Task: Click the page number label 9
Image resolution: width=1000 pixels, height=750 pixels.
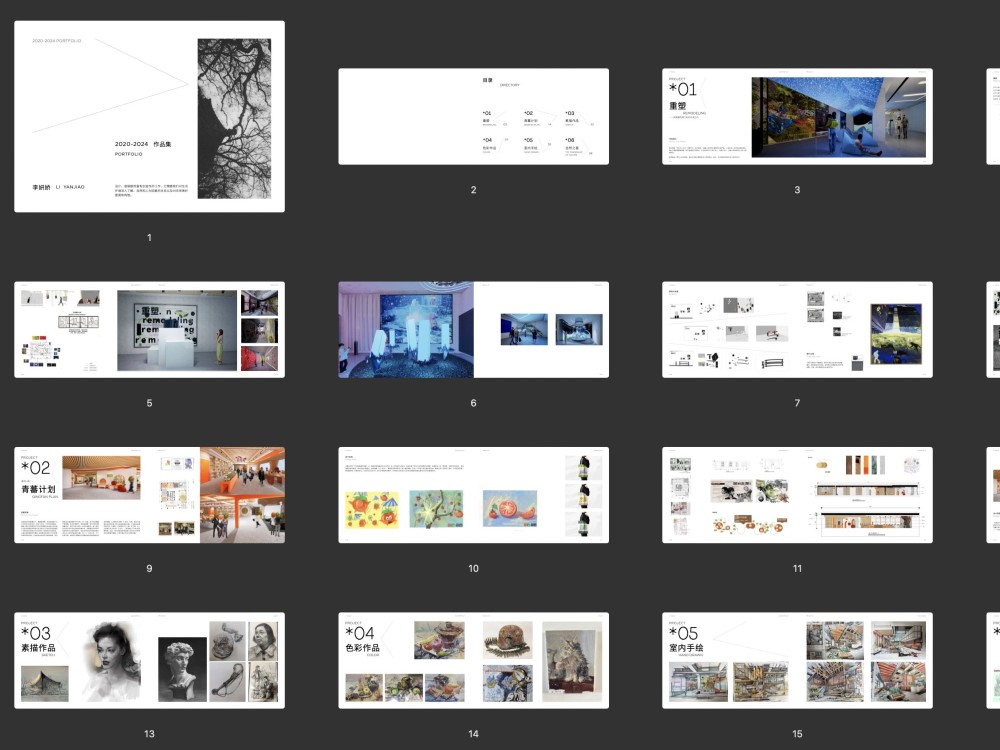Action: 149,568
